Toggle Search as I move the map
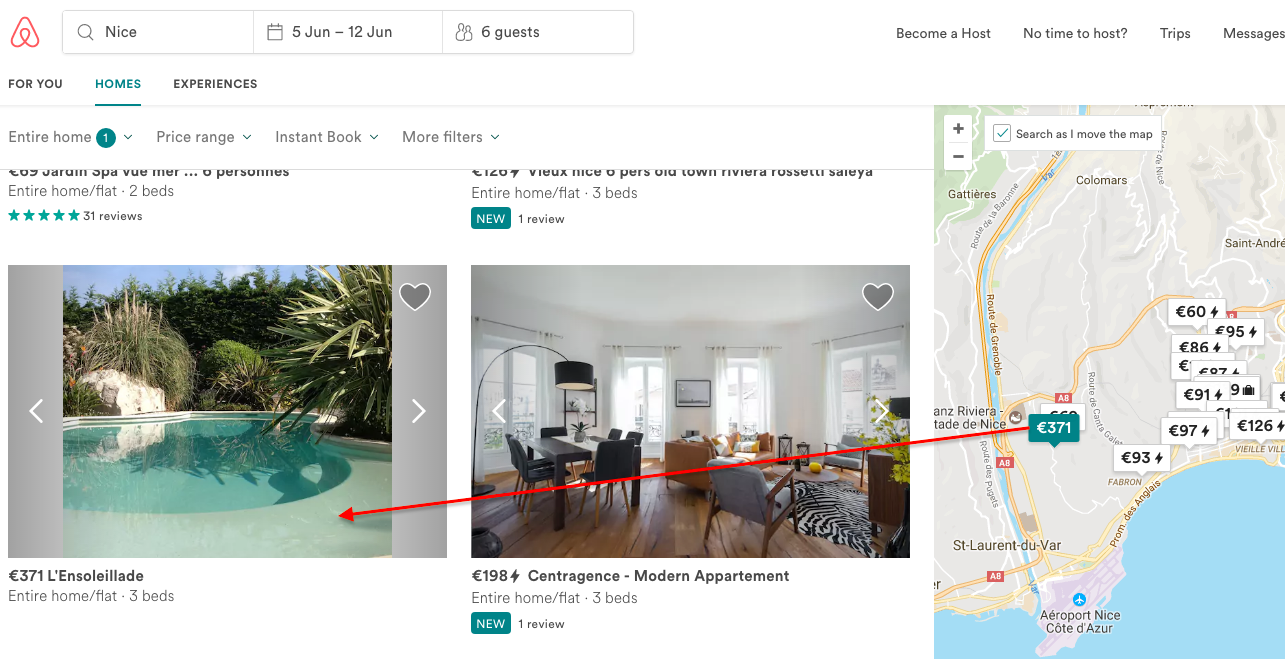1285x659 pixels. [1002, 134]
